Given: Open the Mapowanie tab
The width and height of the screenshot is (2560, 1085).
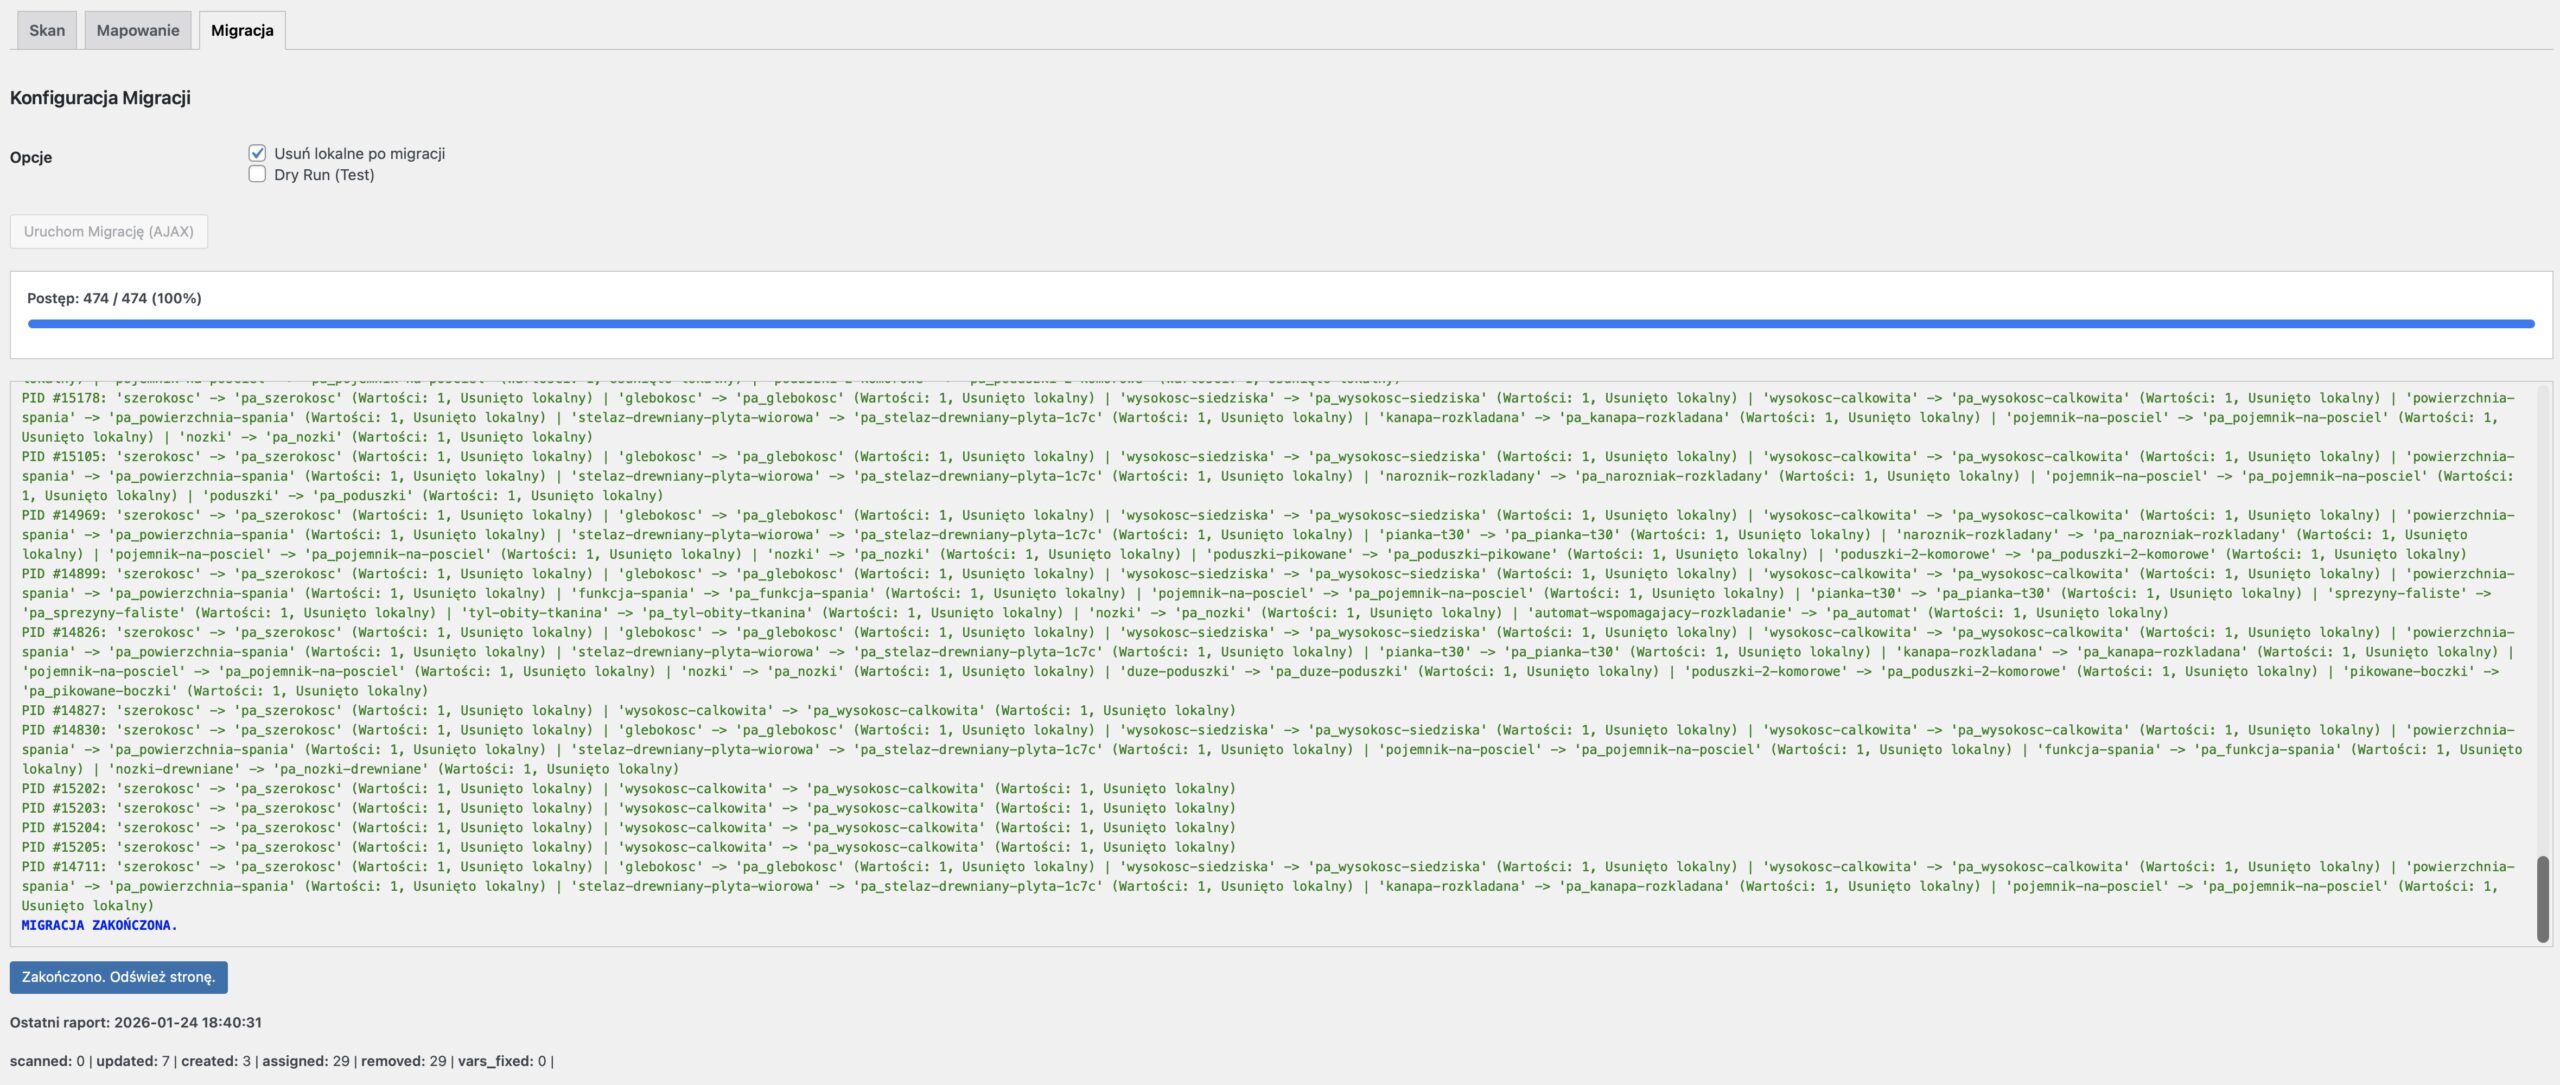Looking at the screenshot, I should click(x=138, y=30).
